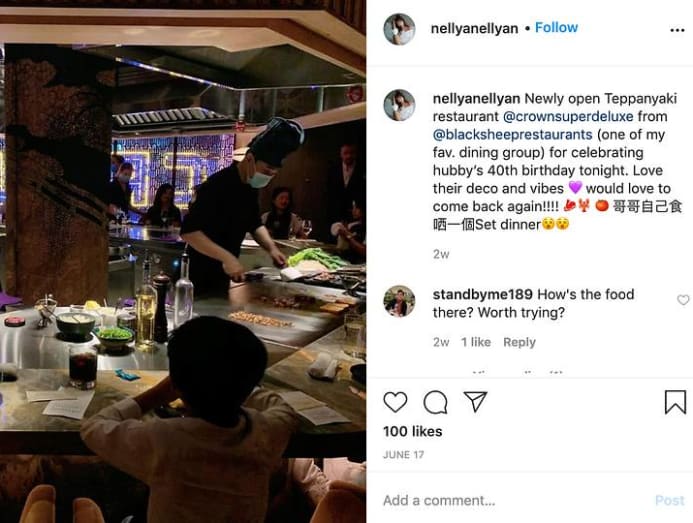Viewport: 693px width, 523px height.
Task: View the 100 likes list
Action: [x=413, y=431]
